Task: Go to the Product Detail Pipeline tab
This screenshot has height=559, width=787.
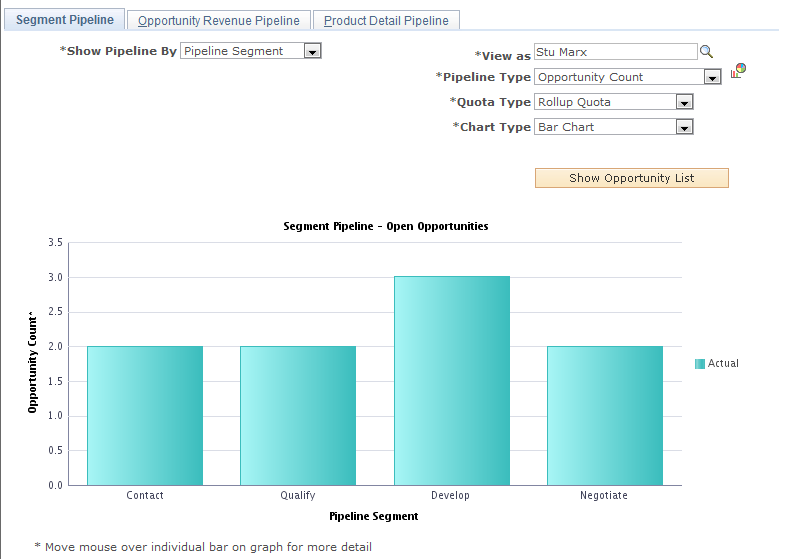Action: [x=386, y=21]
